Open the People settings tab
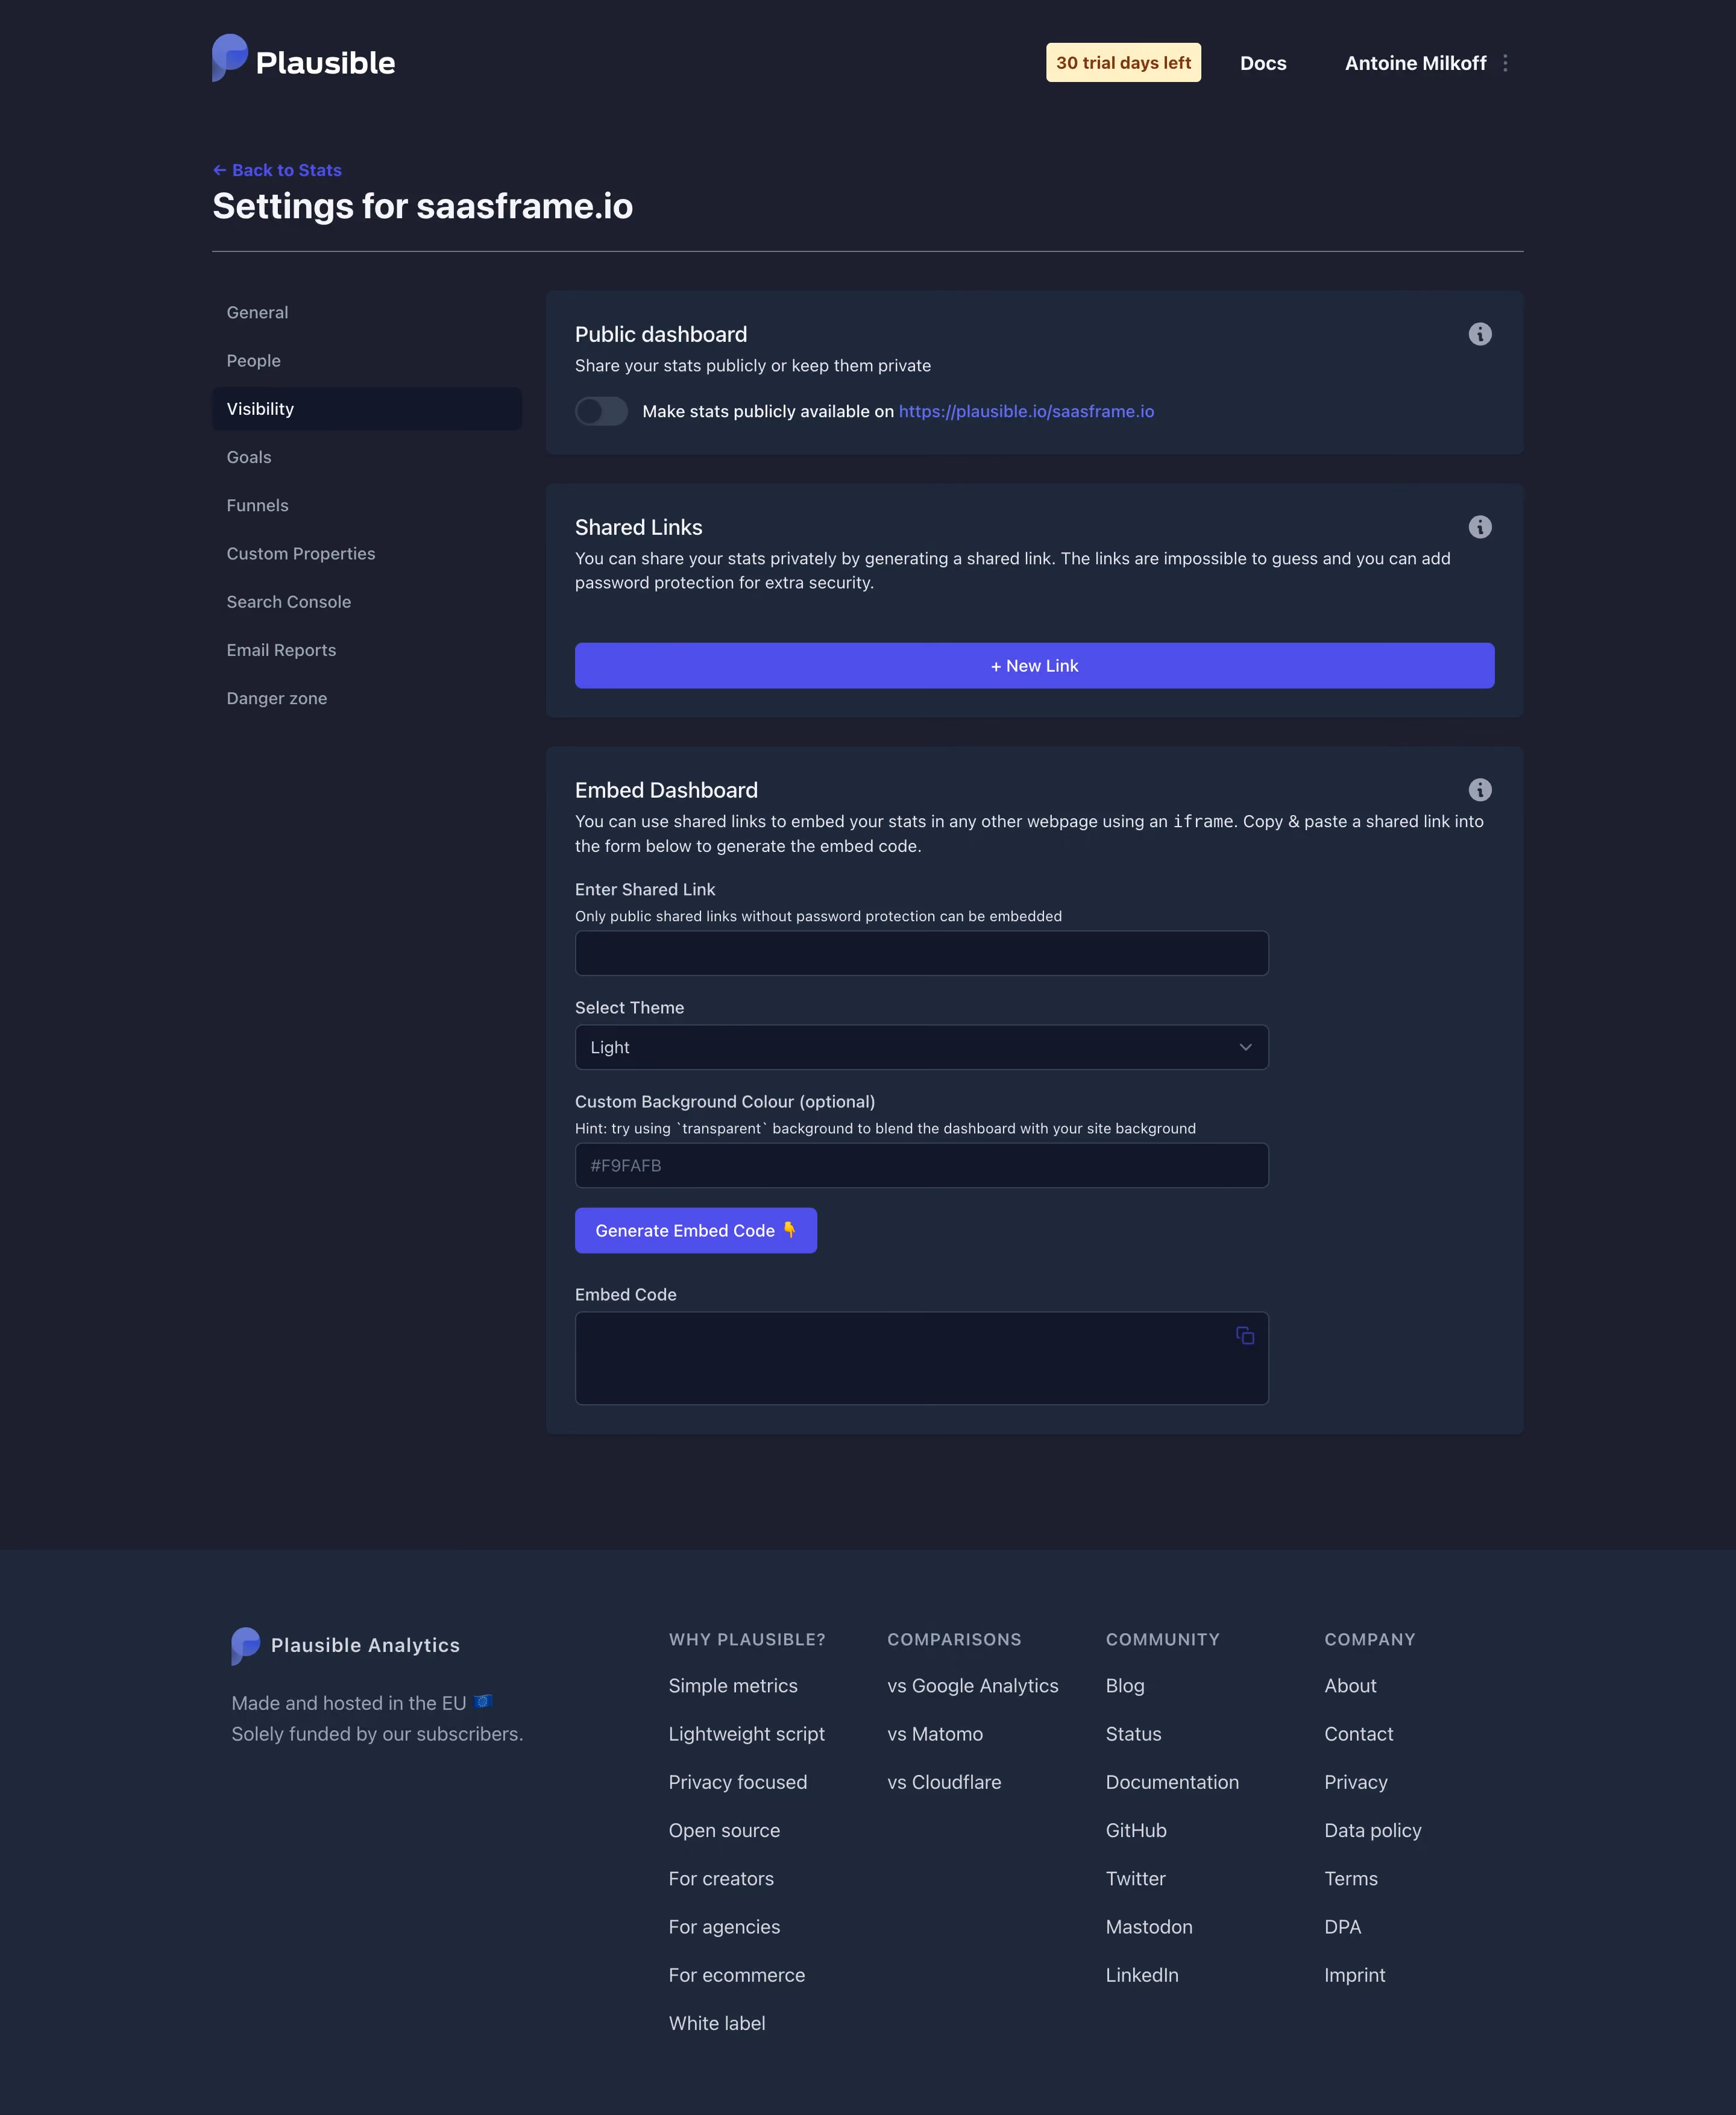 (x=367, y=361)
